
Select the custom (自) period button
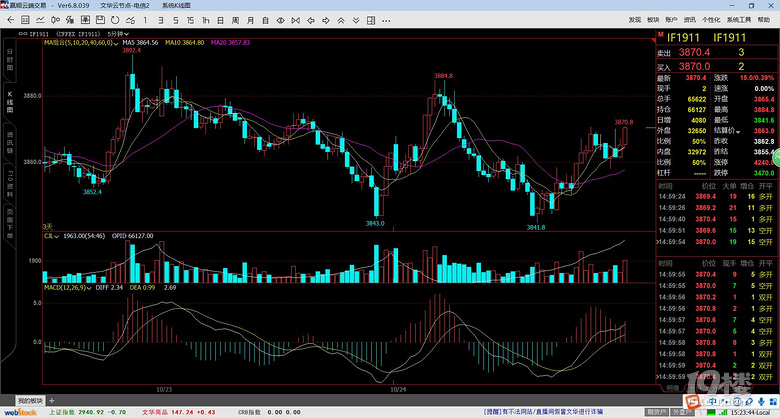coord(265,20)
